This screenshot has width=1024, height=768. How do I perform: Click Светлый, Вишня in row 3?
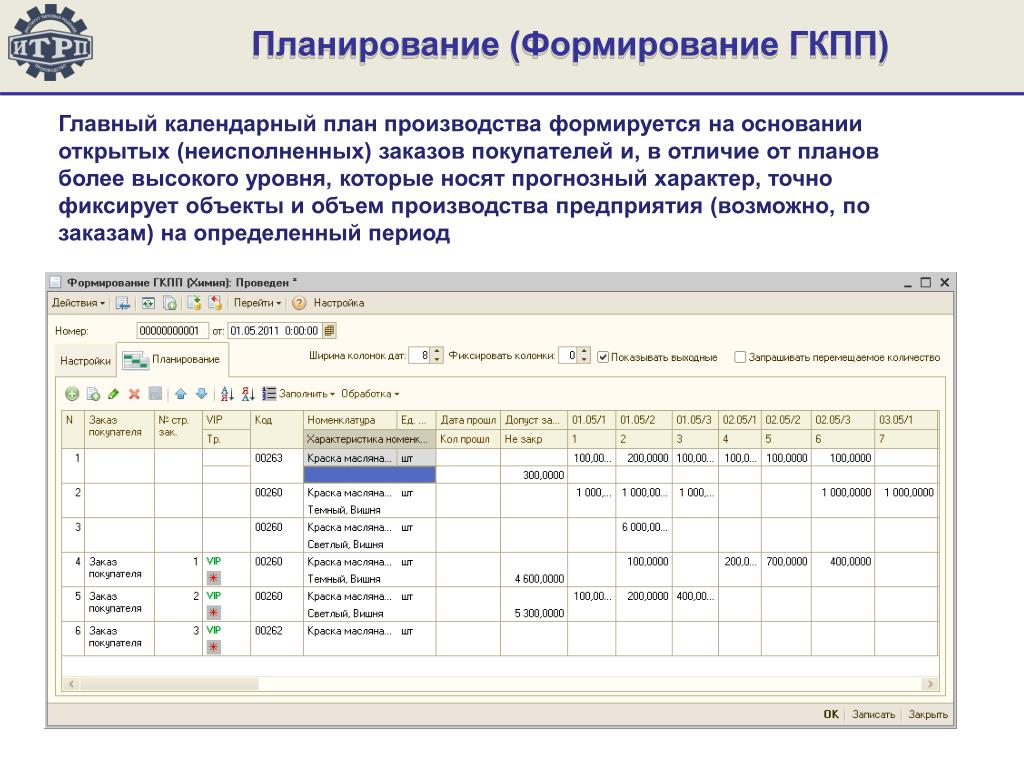click(345, 545)
